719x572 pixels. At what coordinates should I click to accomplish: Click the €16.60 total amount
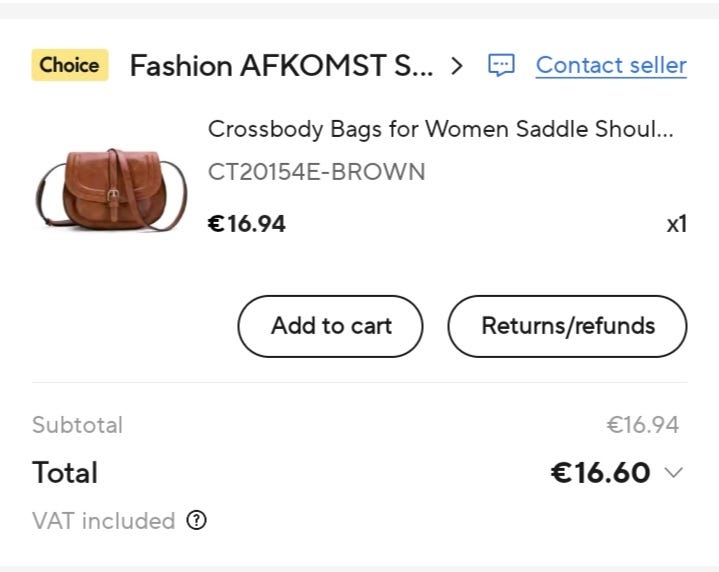(600, 473)
